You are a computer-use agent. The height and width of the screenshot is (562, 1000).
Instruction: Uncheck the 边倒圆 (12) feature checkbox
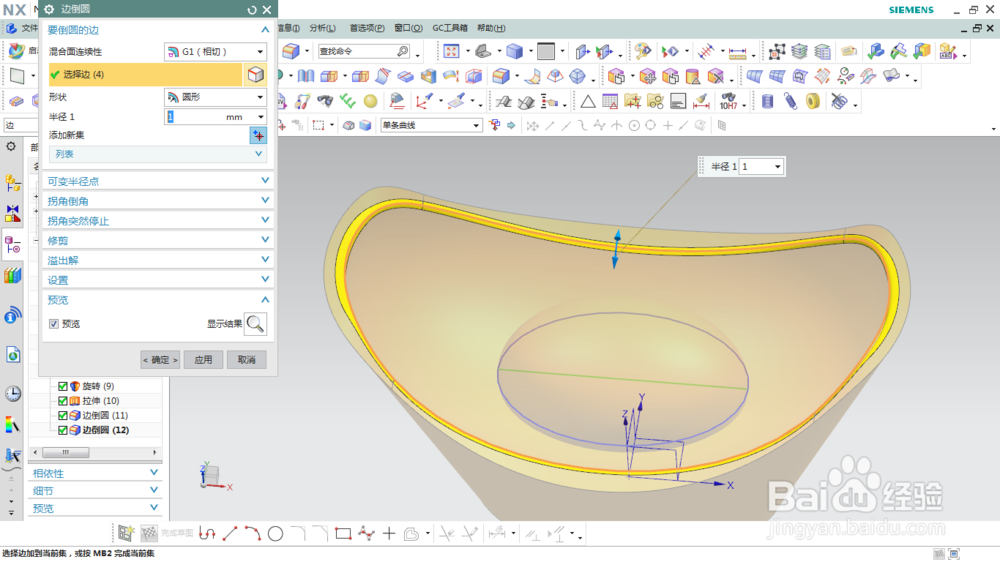click(x=62, y=430)
